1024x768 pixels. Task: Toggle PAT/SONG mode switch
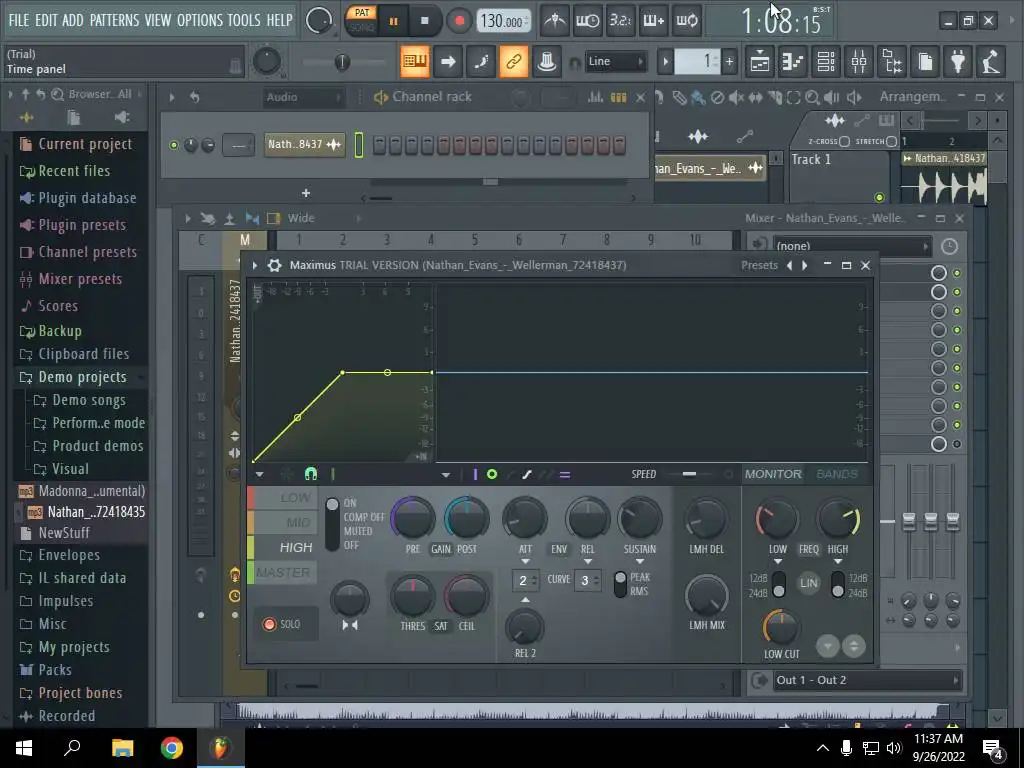point(362,20)
